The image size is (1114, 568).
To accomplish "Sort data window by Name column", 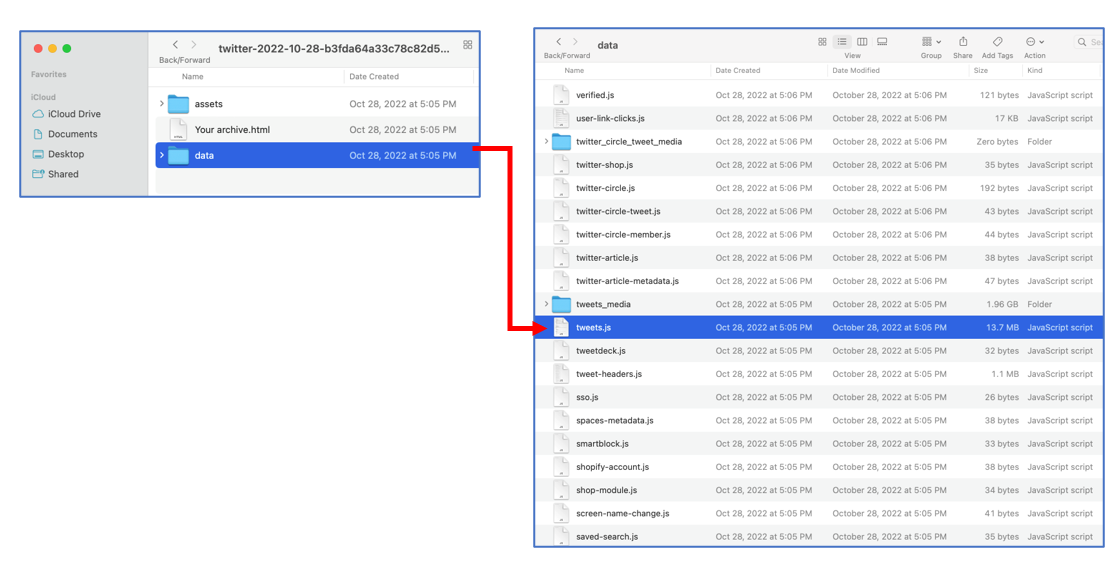I will coord(574,70).
